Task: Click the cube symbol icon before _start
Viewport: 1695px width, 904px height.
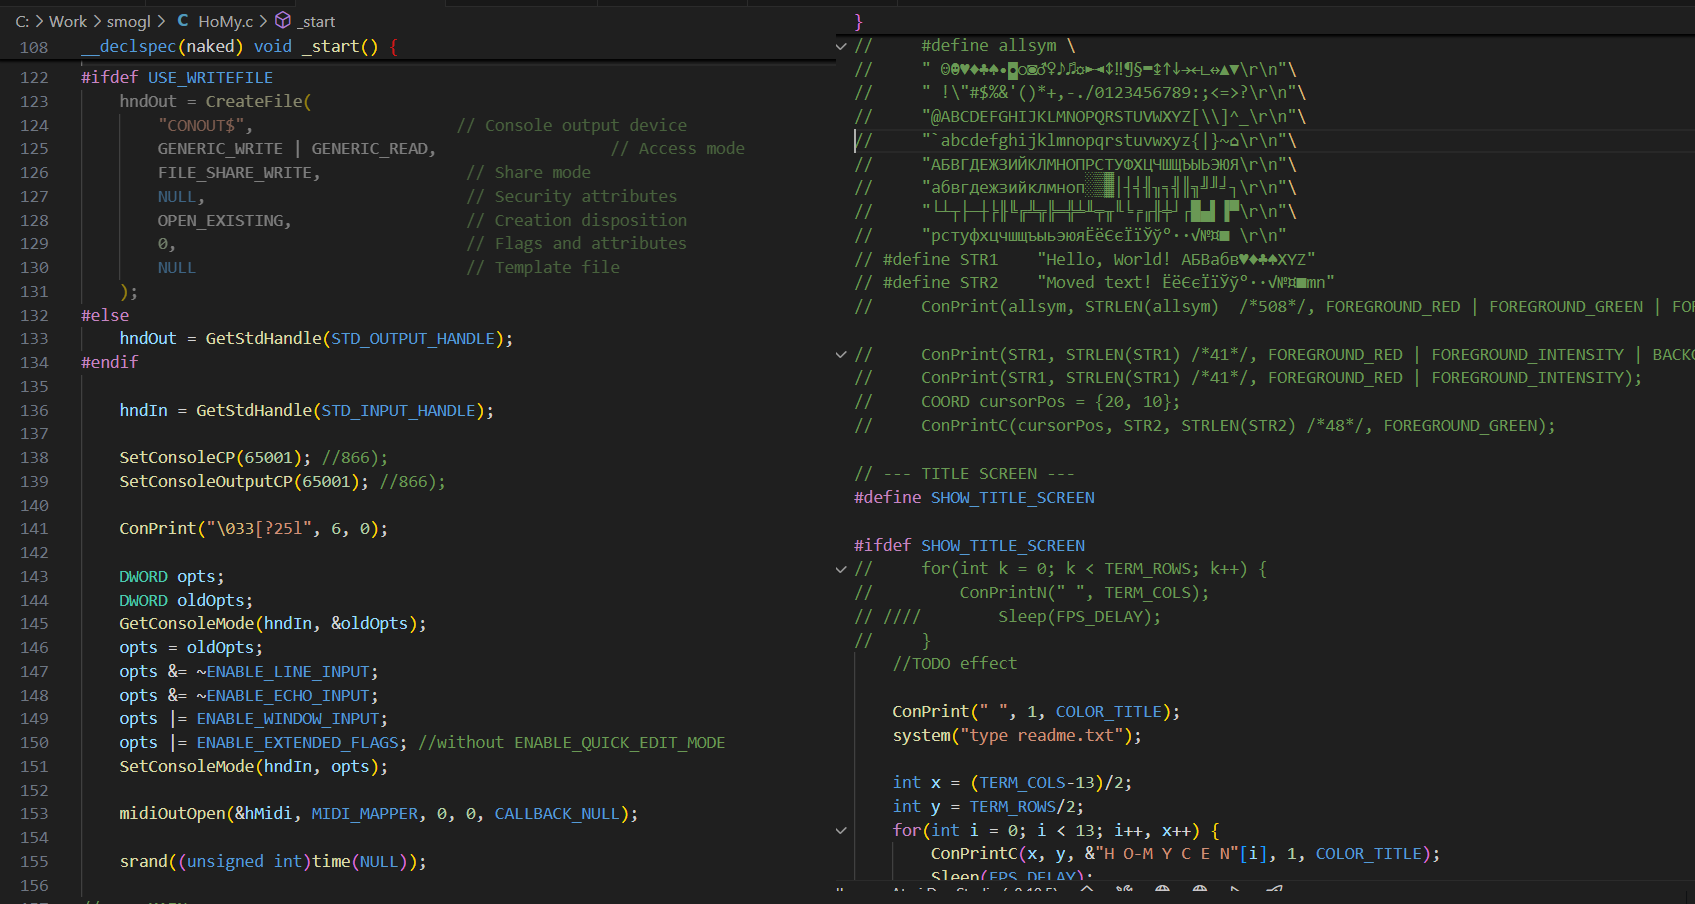Action: tap(283, 21)
